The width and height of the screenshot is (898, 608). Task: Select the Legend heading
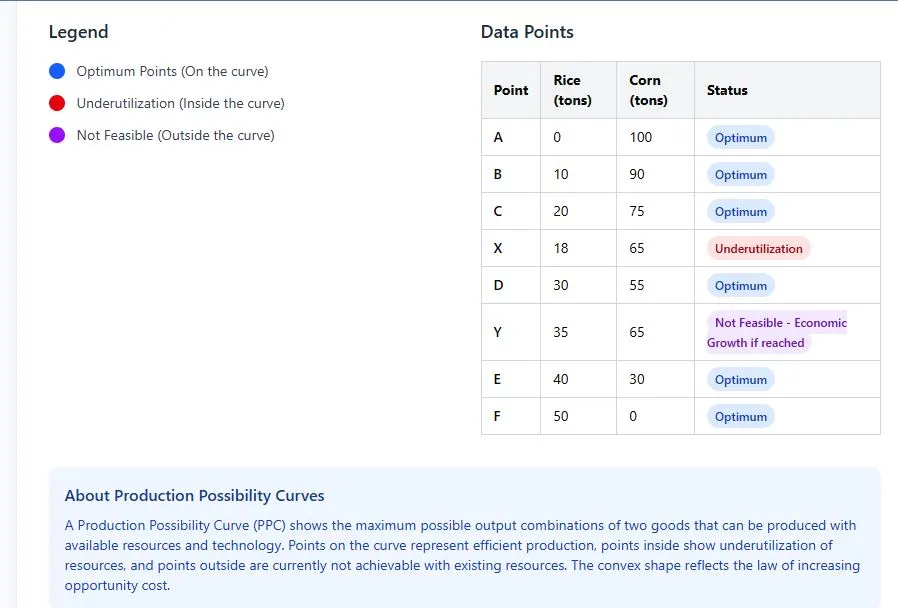click(78, 32)
